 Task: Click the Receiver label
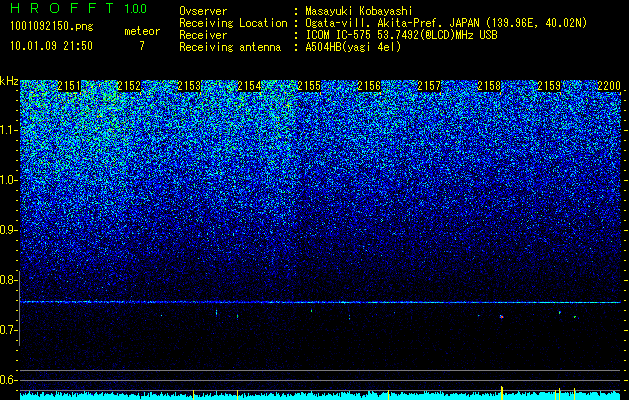203,35
